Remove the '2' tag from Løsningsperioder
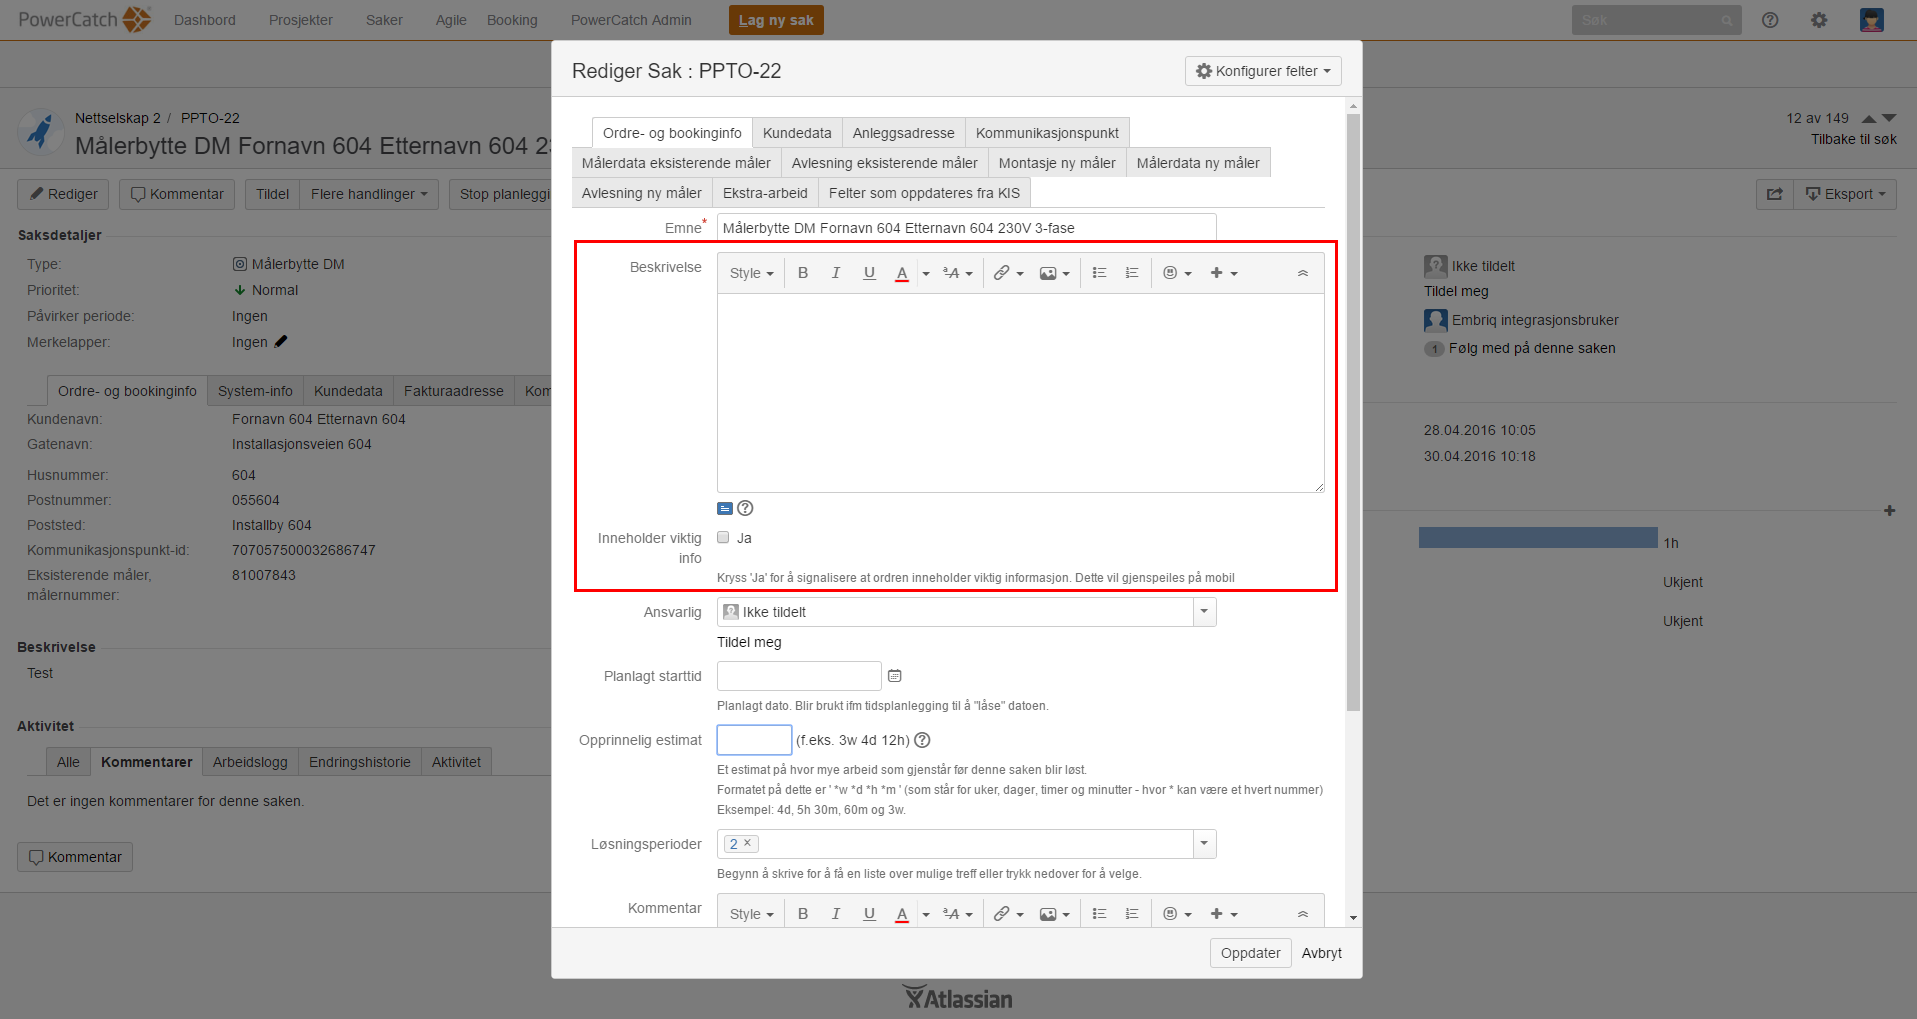Screen dimensions: 1917x1019 747,843
